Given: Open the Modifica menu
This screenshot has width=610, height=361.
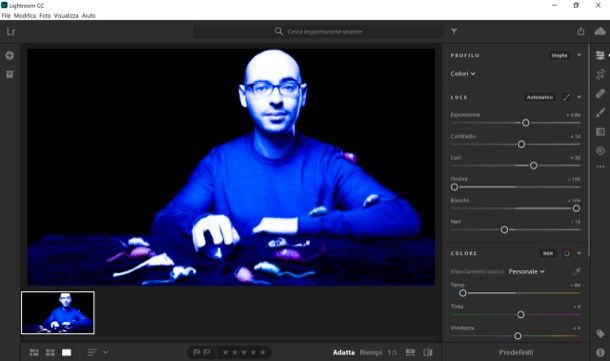Looking at the screenshot, I should pos(25,16).
